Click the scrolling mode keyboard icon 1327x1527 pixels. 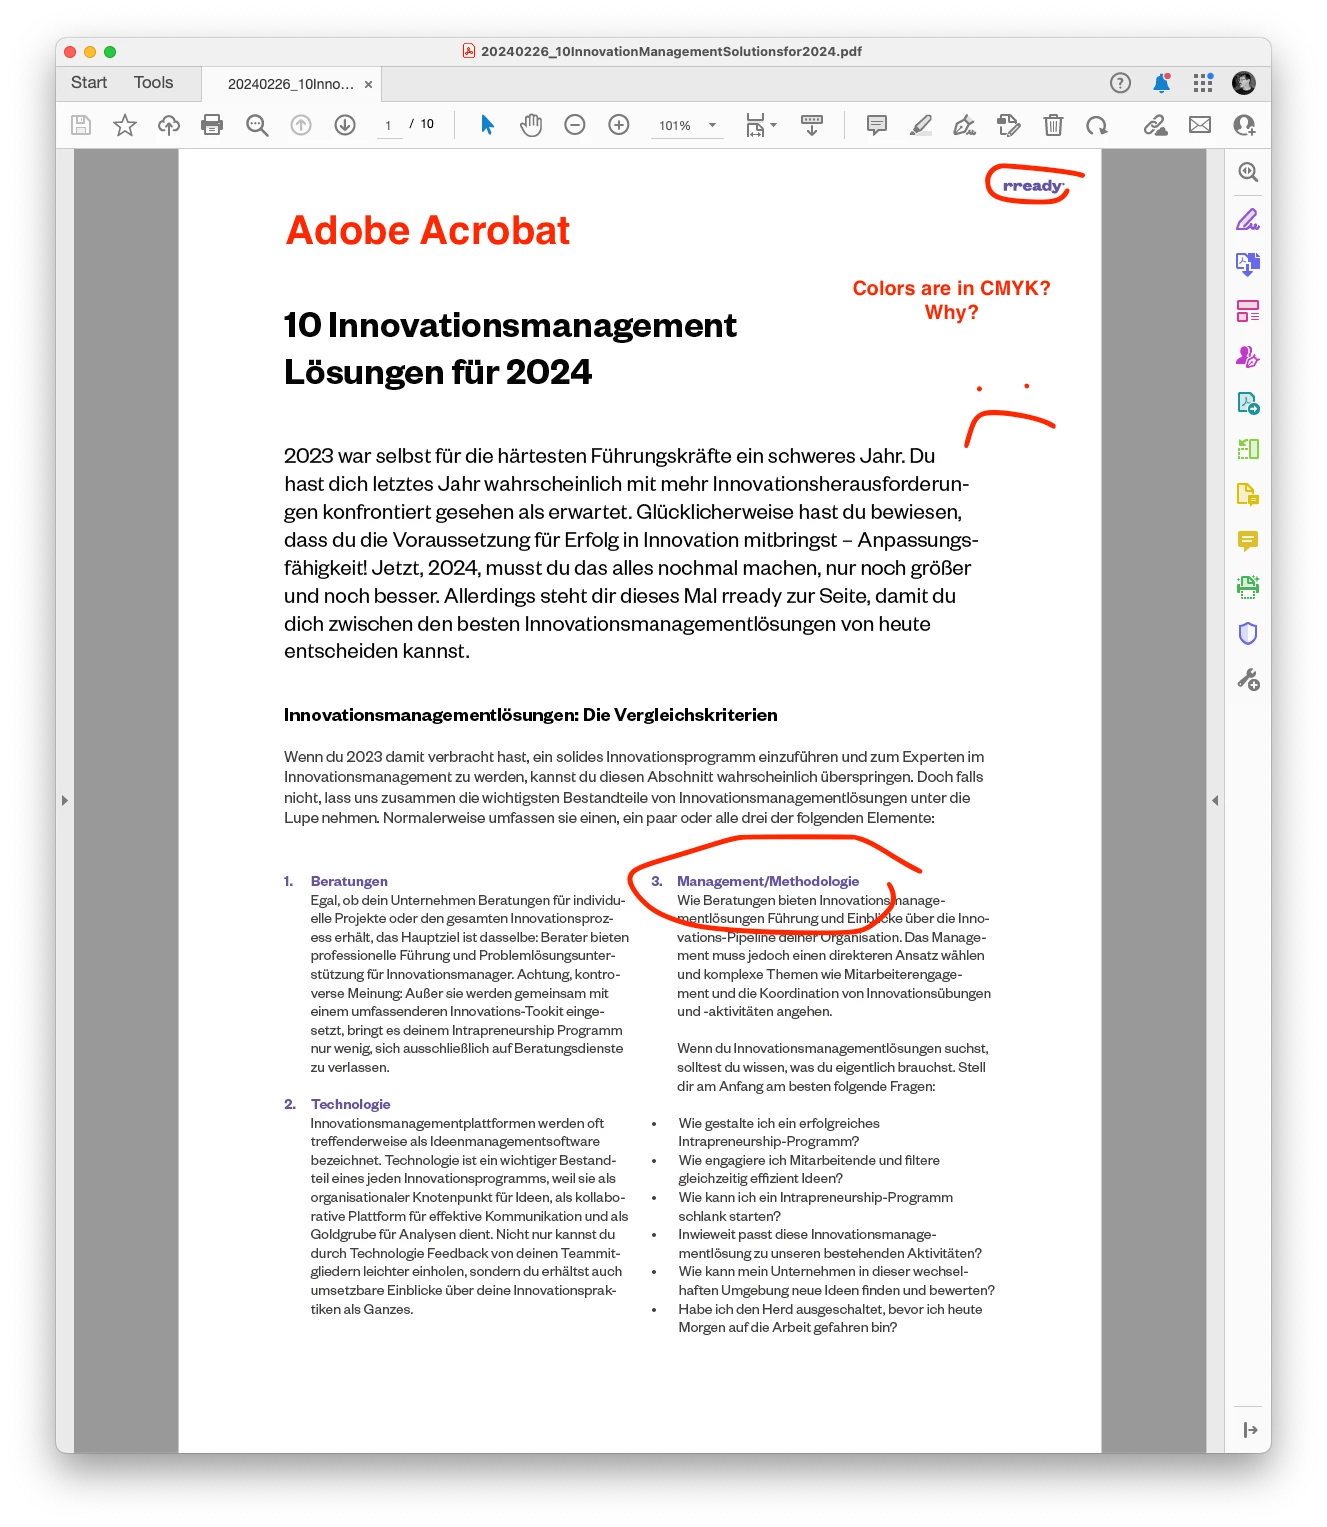pyautogui.click(x=812, y=125)
